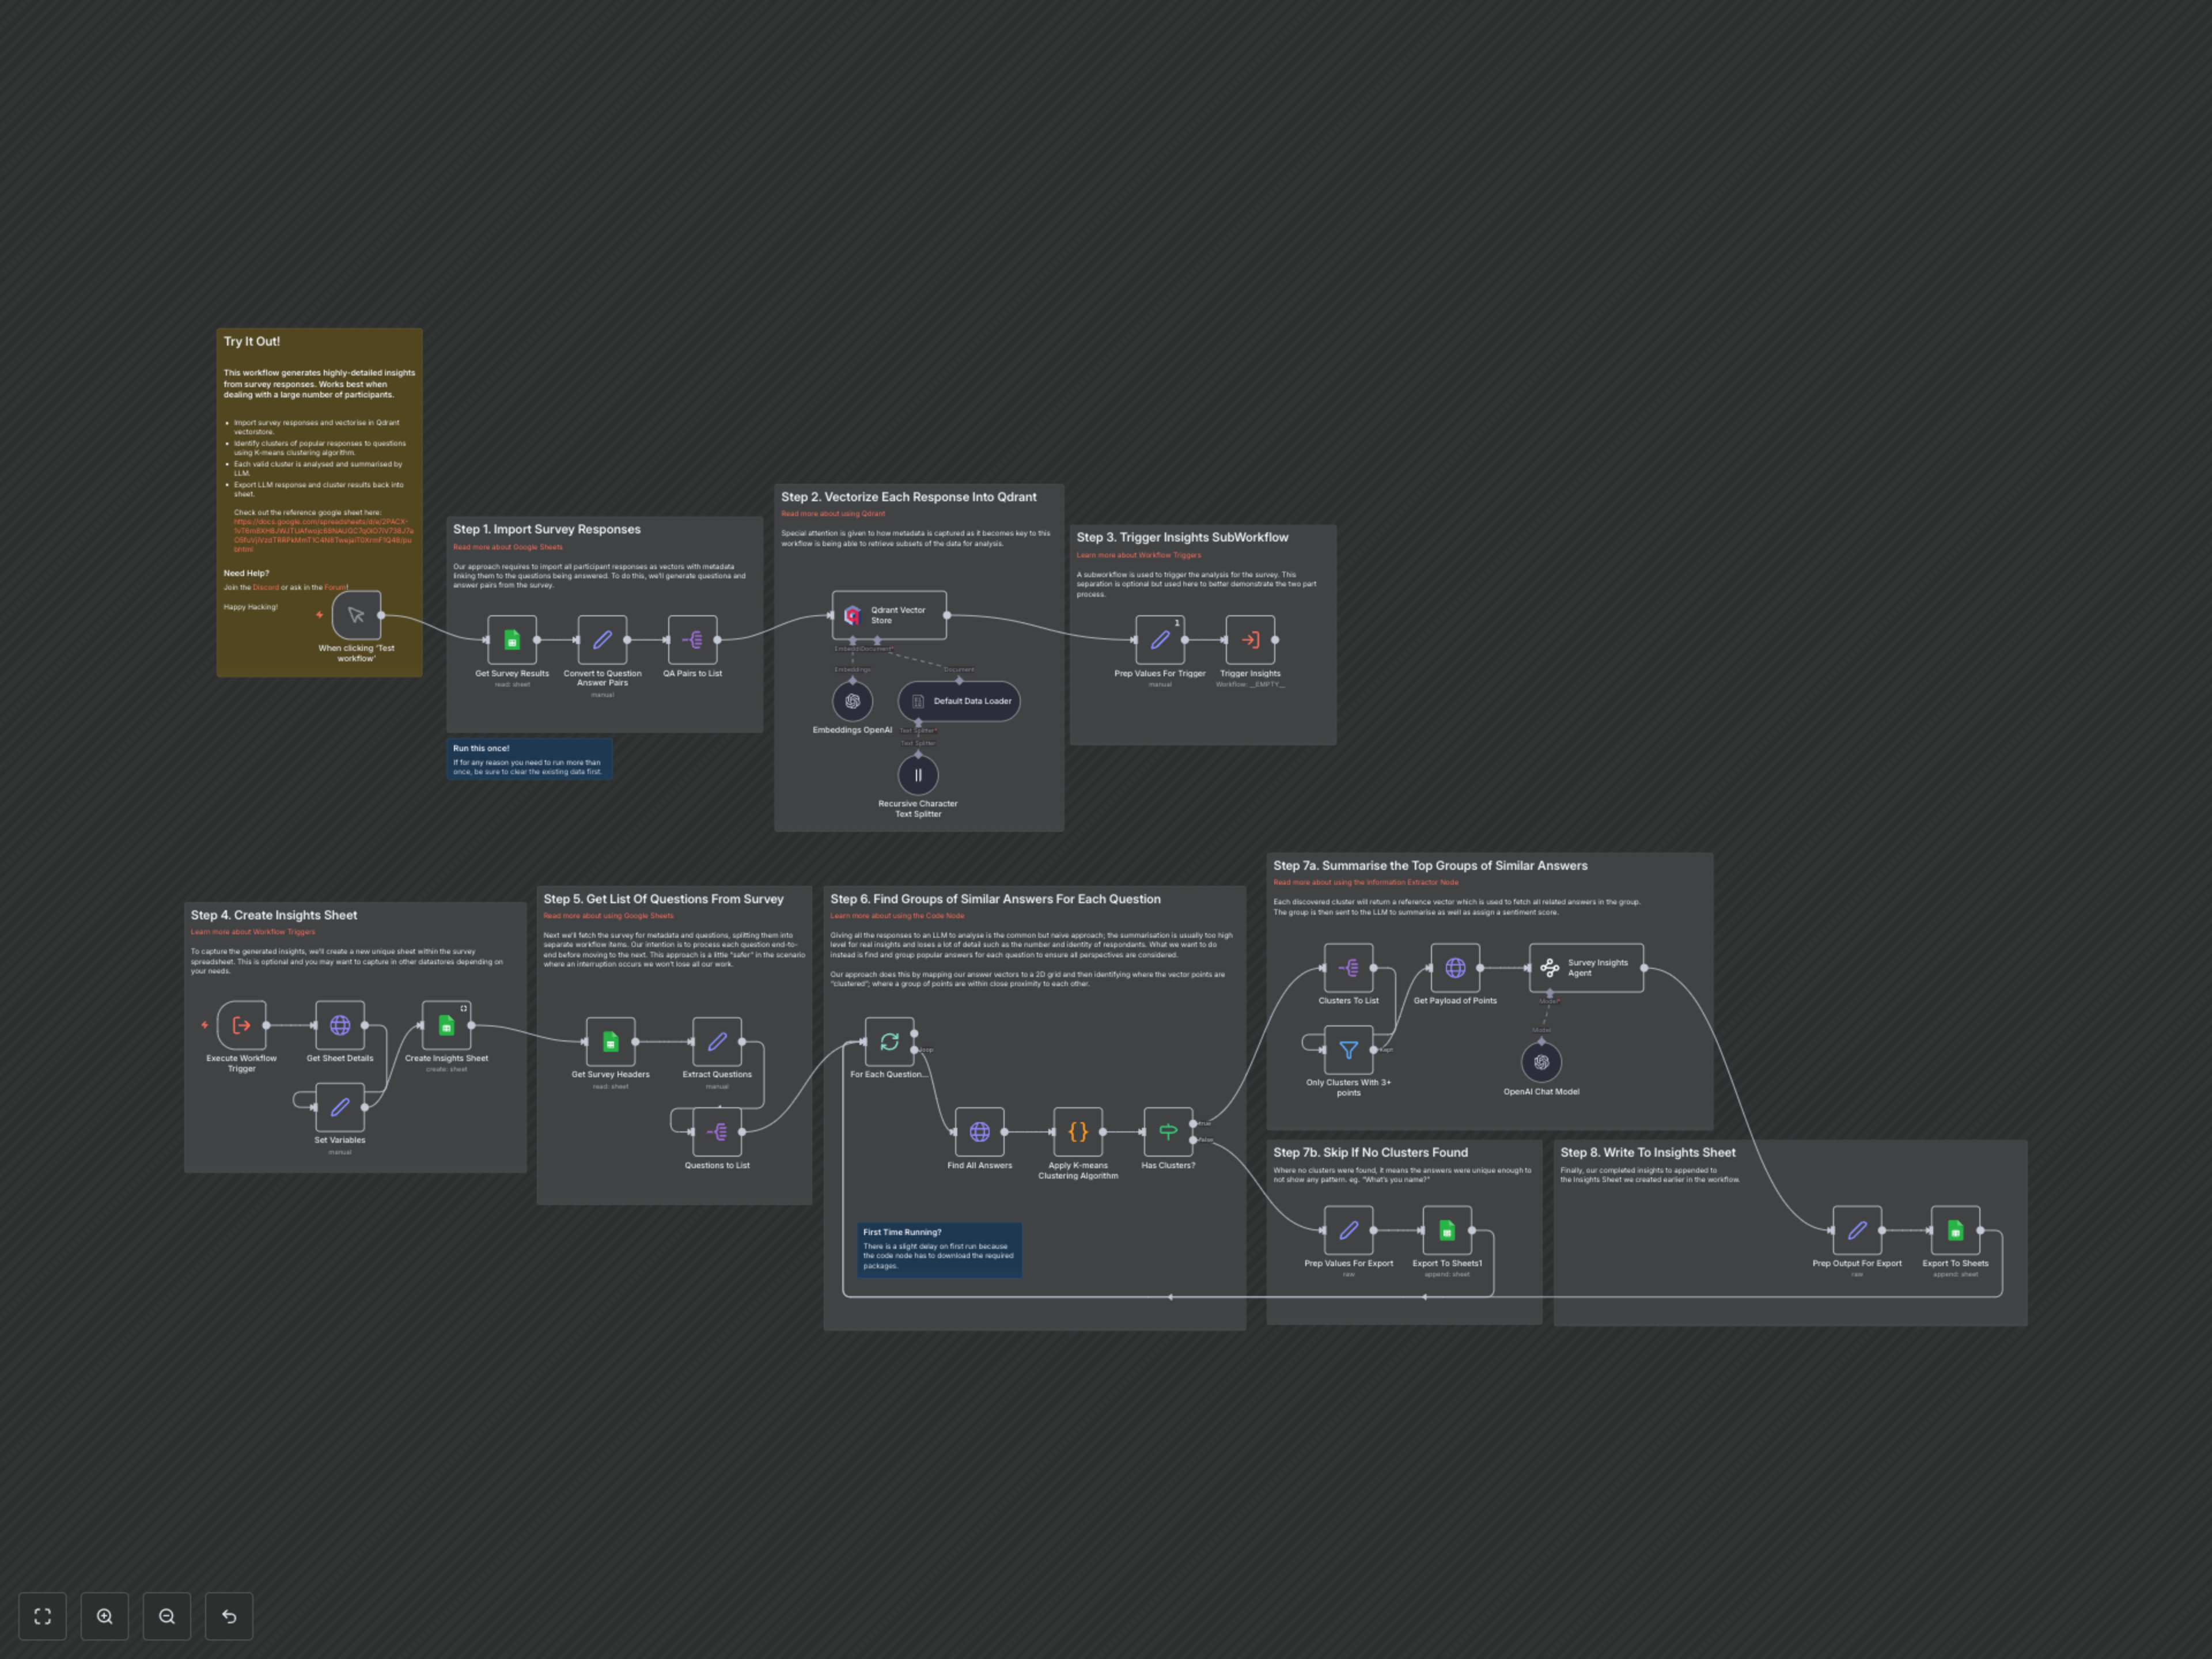This screenshot has height=1659, width=2212.
Task: Select the For Each Question loop node
Action: coord(889,1042)
